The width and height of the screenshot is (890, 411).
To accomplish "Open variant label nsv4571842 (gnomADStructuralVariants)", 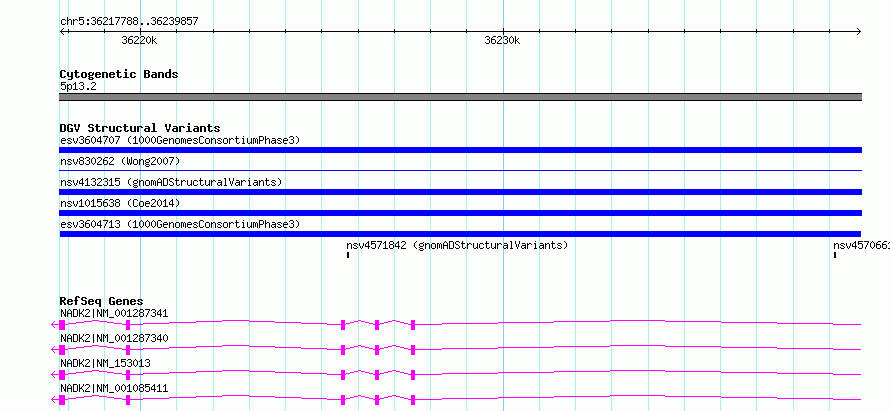I will click(x=457, y=245).
